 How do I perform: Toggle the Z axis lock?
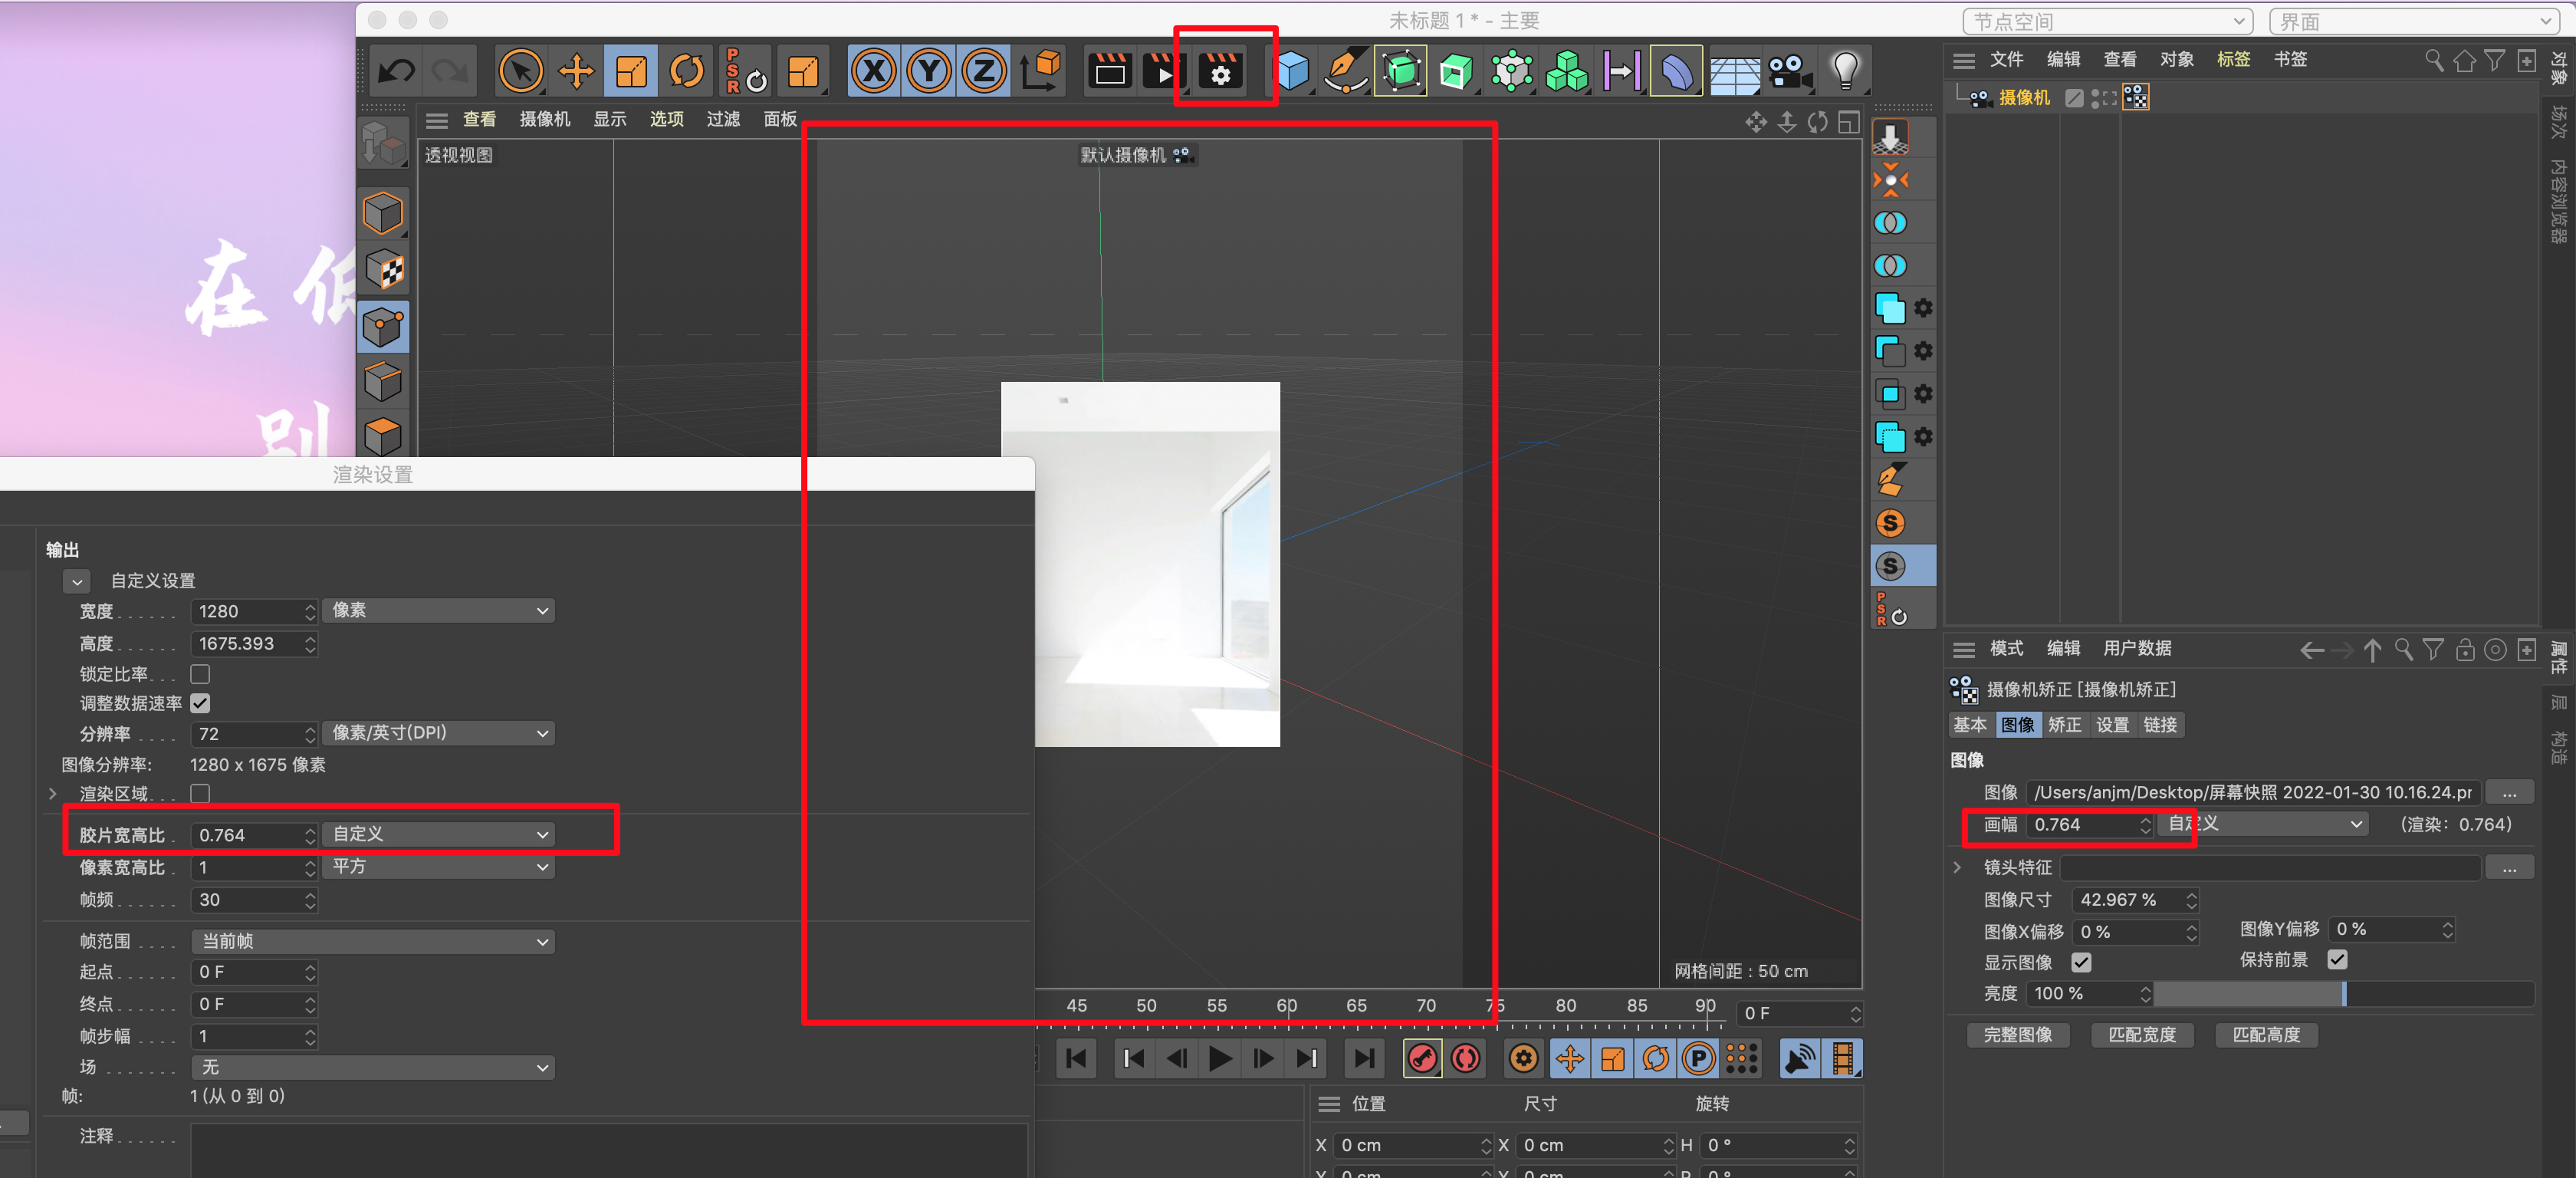tap(984, 71)
